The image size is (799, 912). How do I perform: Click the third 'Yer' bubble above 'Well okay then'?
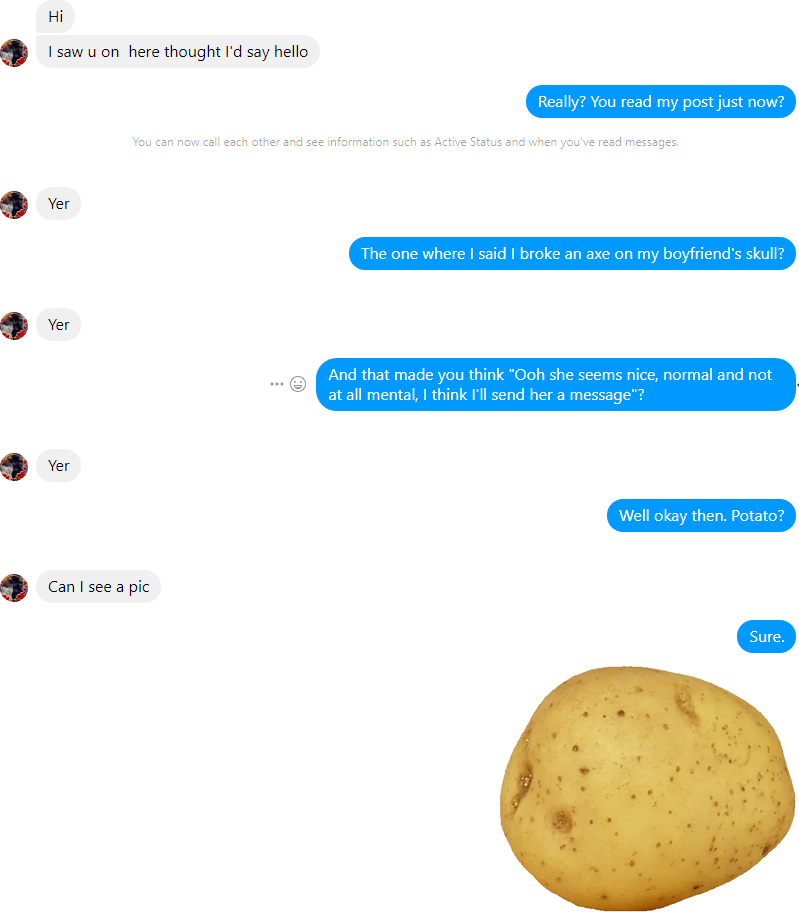(x=58, y=465)
